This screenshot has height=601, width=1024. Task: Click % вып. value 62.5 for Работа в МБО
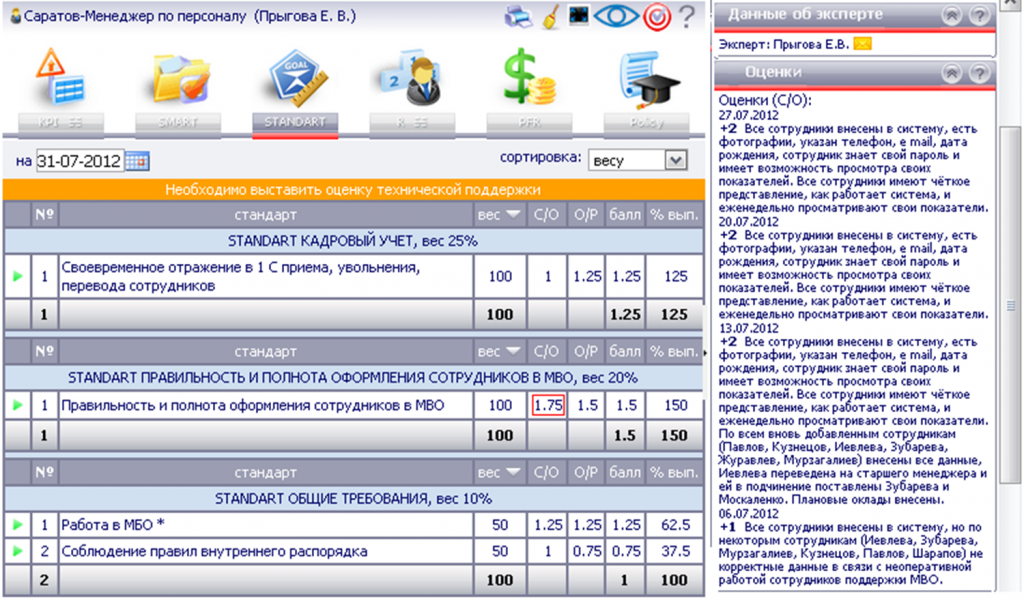pyautogui.click(x=675, y=525)
